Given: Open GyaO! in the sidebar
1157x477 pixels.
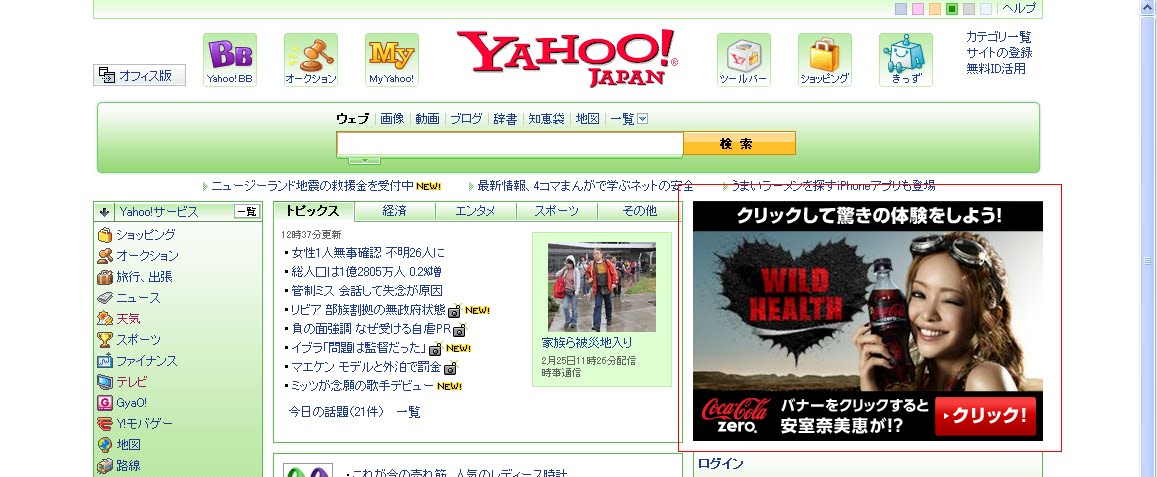Looking at the screenshot, I should (x=122, y=403).
